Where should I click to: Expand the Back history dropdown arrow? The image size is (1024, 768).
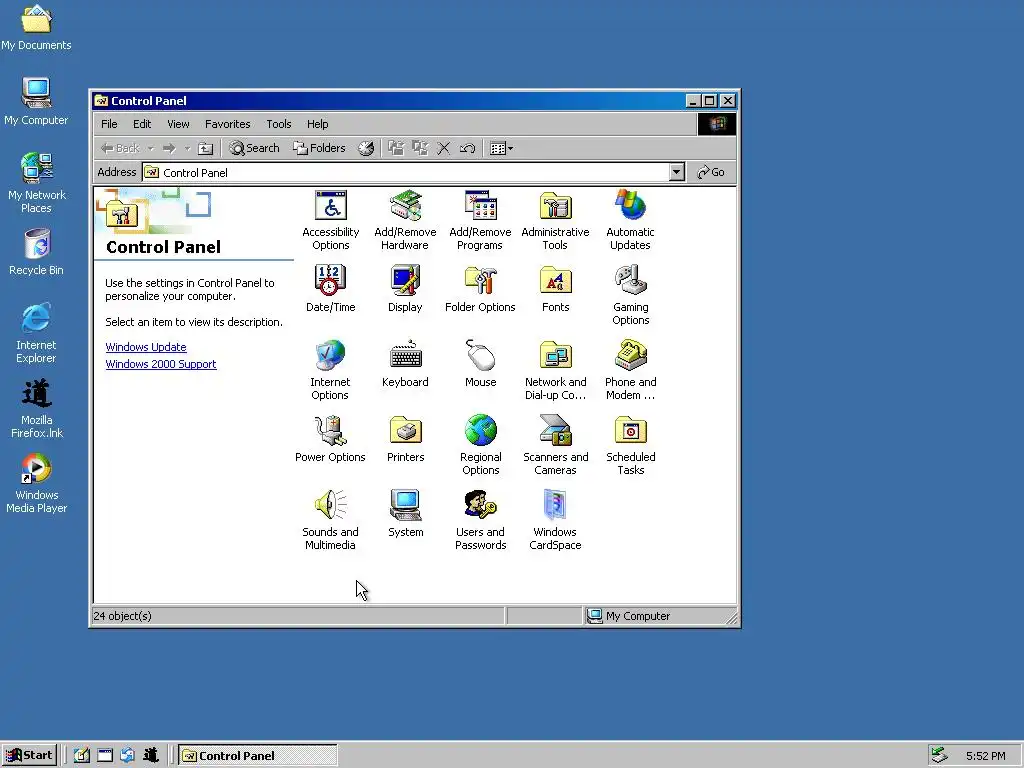click(x=150, y=148)
